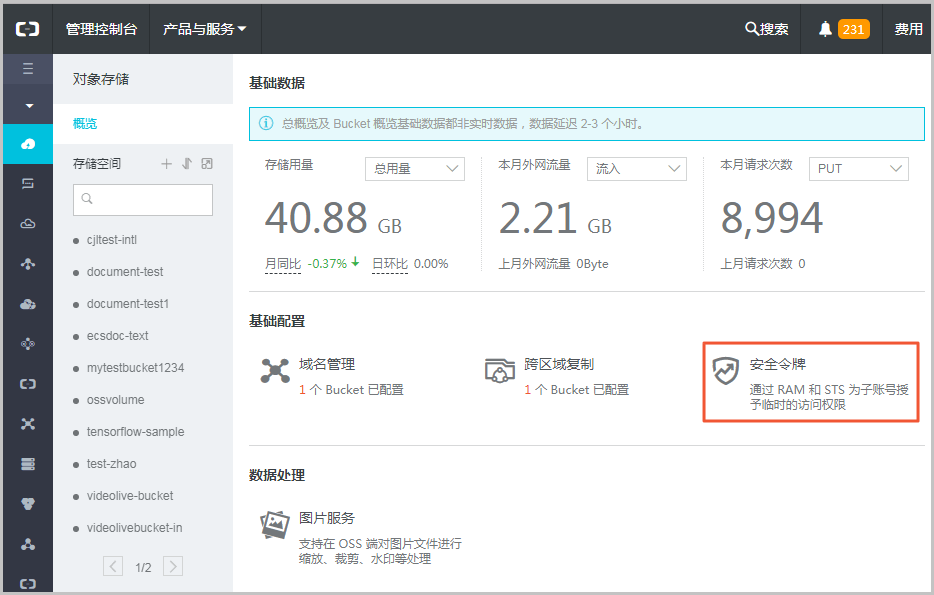Screen dimensions: 934x595
Task: Click the 搜索 search icon in top bar
Action: pos(753,28)
